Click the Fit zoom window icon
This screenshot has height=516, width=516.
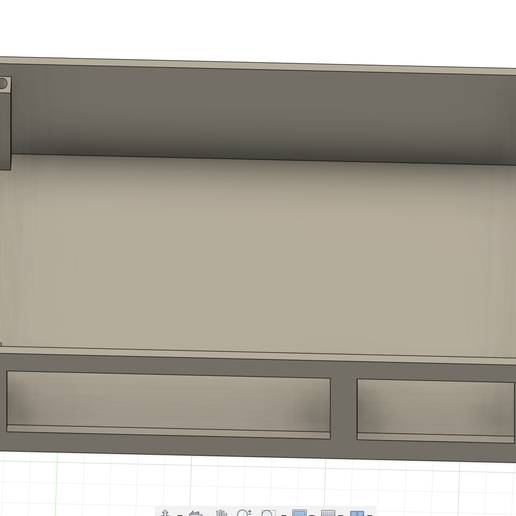tap(268, 513)
